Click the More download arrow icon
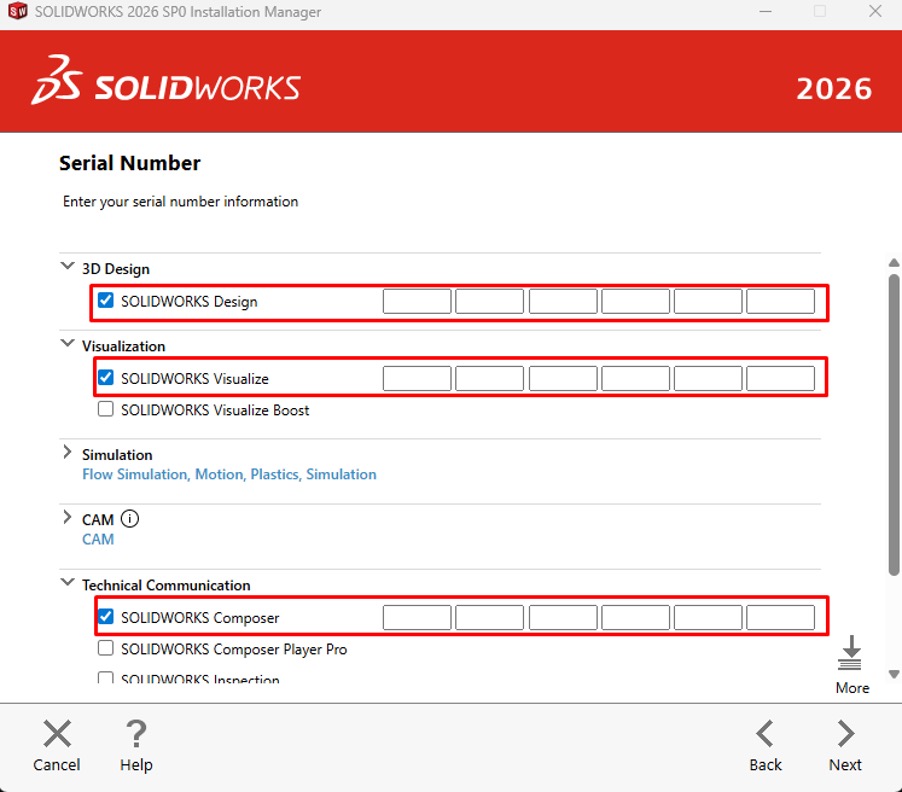 click(850, 653)
